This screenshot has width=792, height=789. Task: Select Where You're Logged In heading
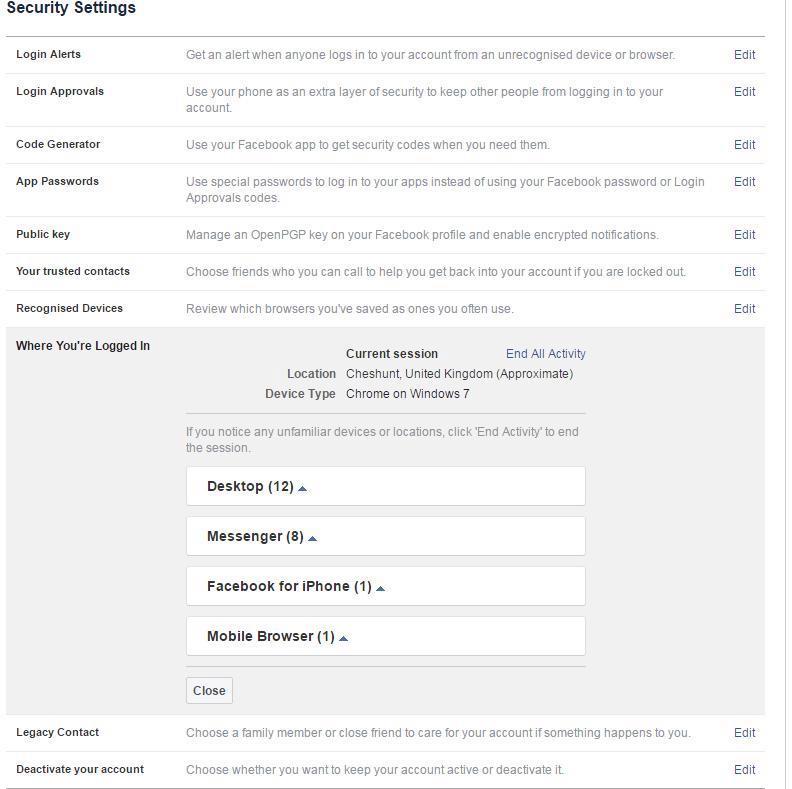(x=83, y=346)
